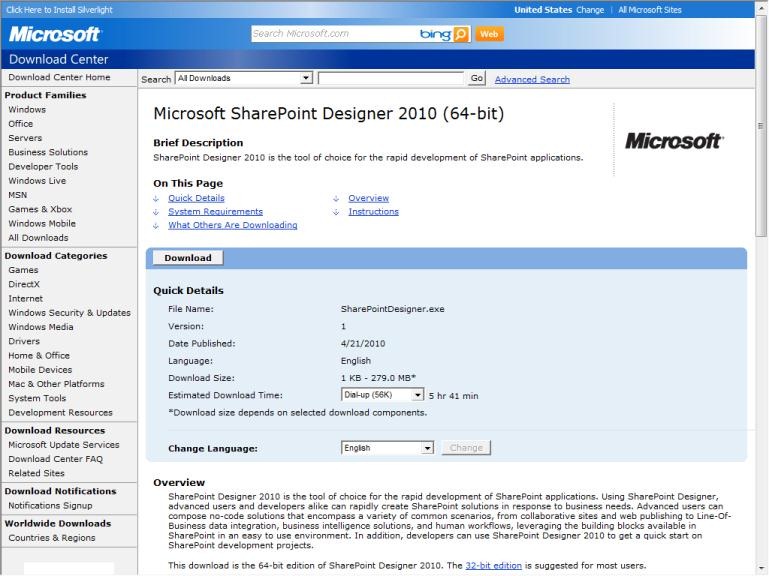Click the Download button
This screenshot has height=576, width=769.
point(188,258)
